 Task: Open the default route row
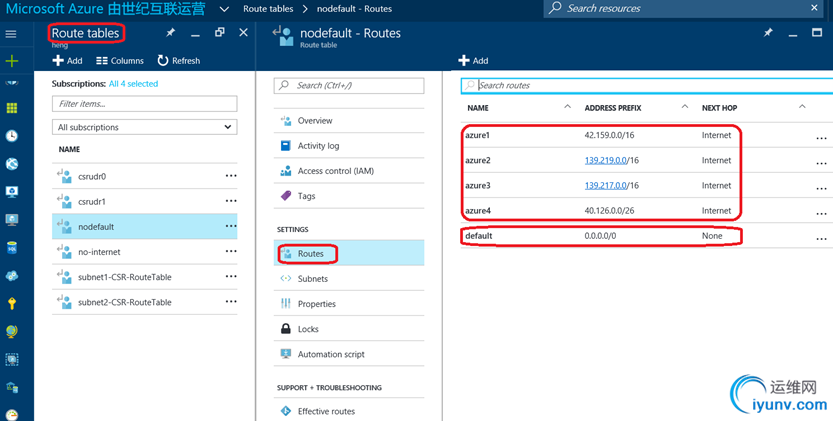click(647, 235)
